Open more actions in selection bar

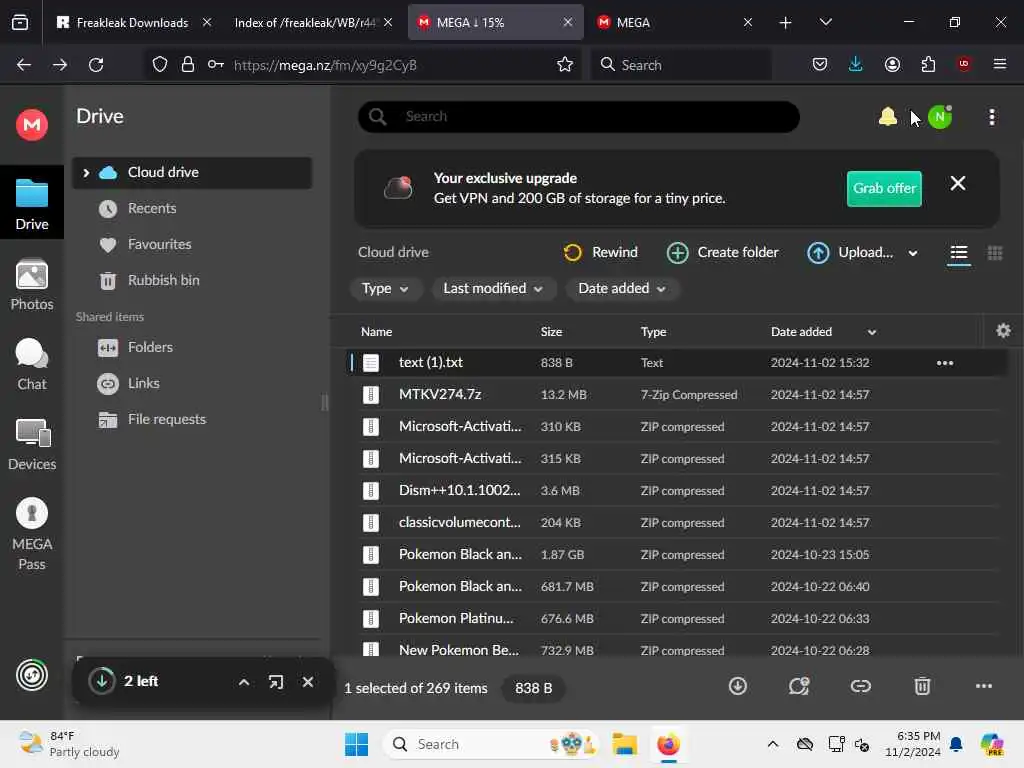(984, 686)
